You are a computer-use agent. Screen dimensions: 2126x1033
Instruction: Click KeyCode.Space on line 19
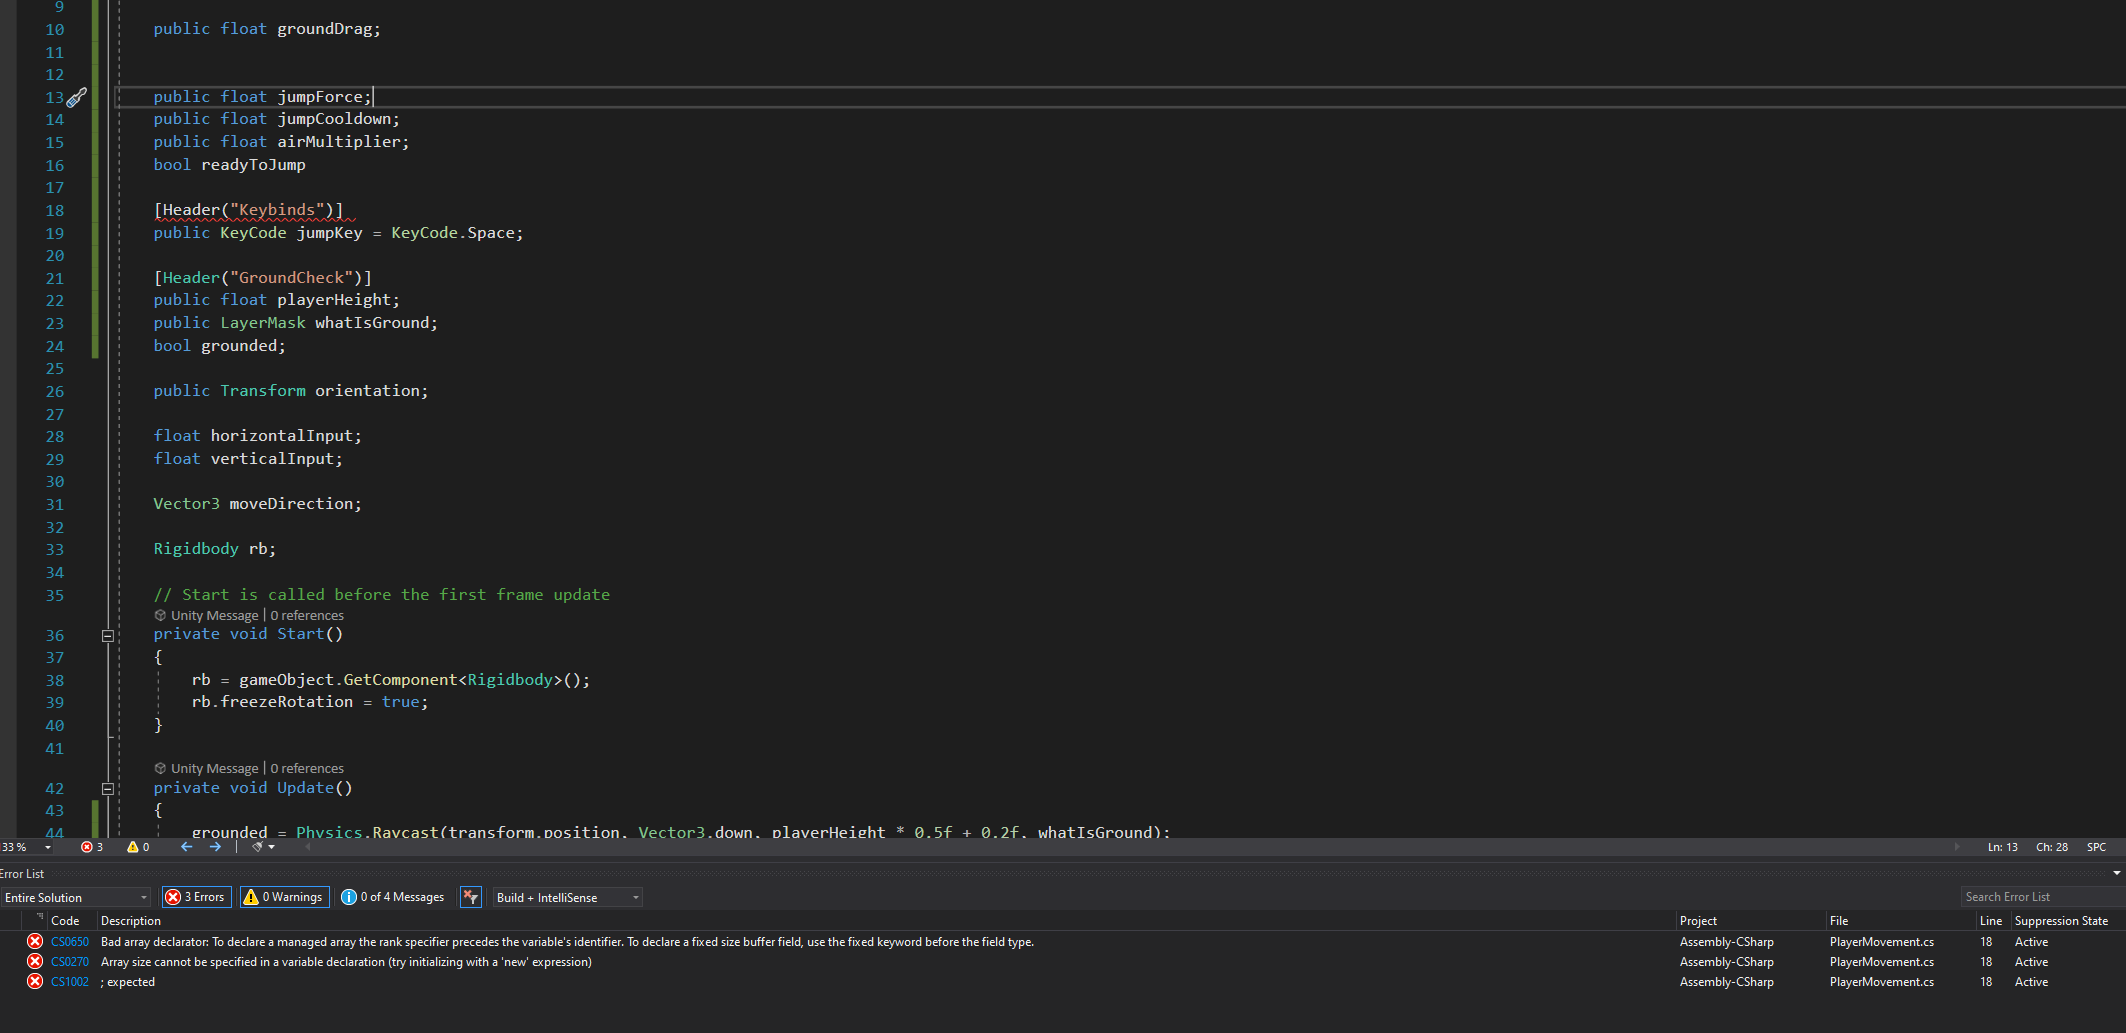[452, 233]
